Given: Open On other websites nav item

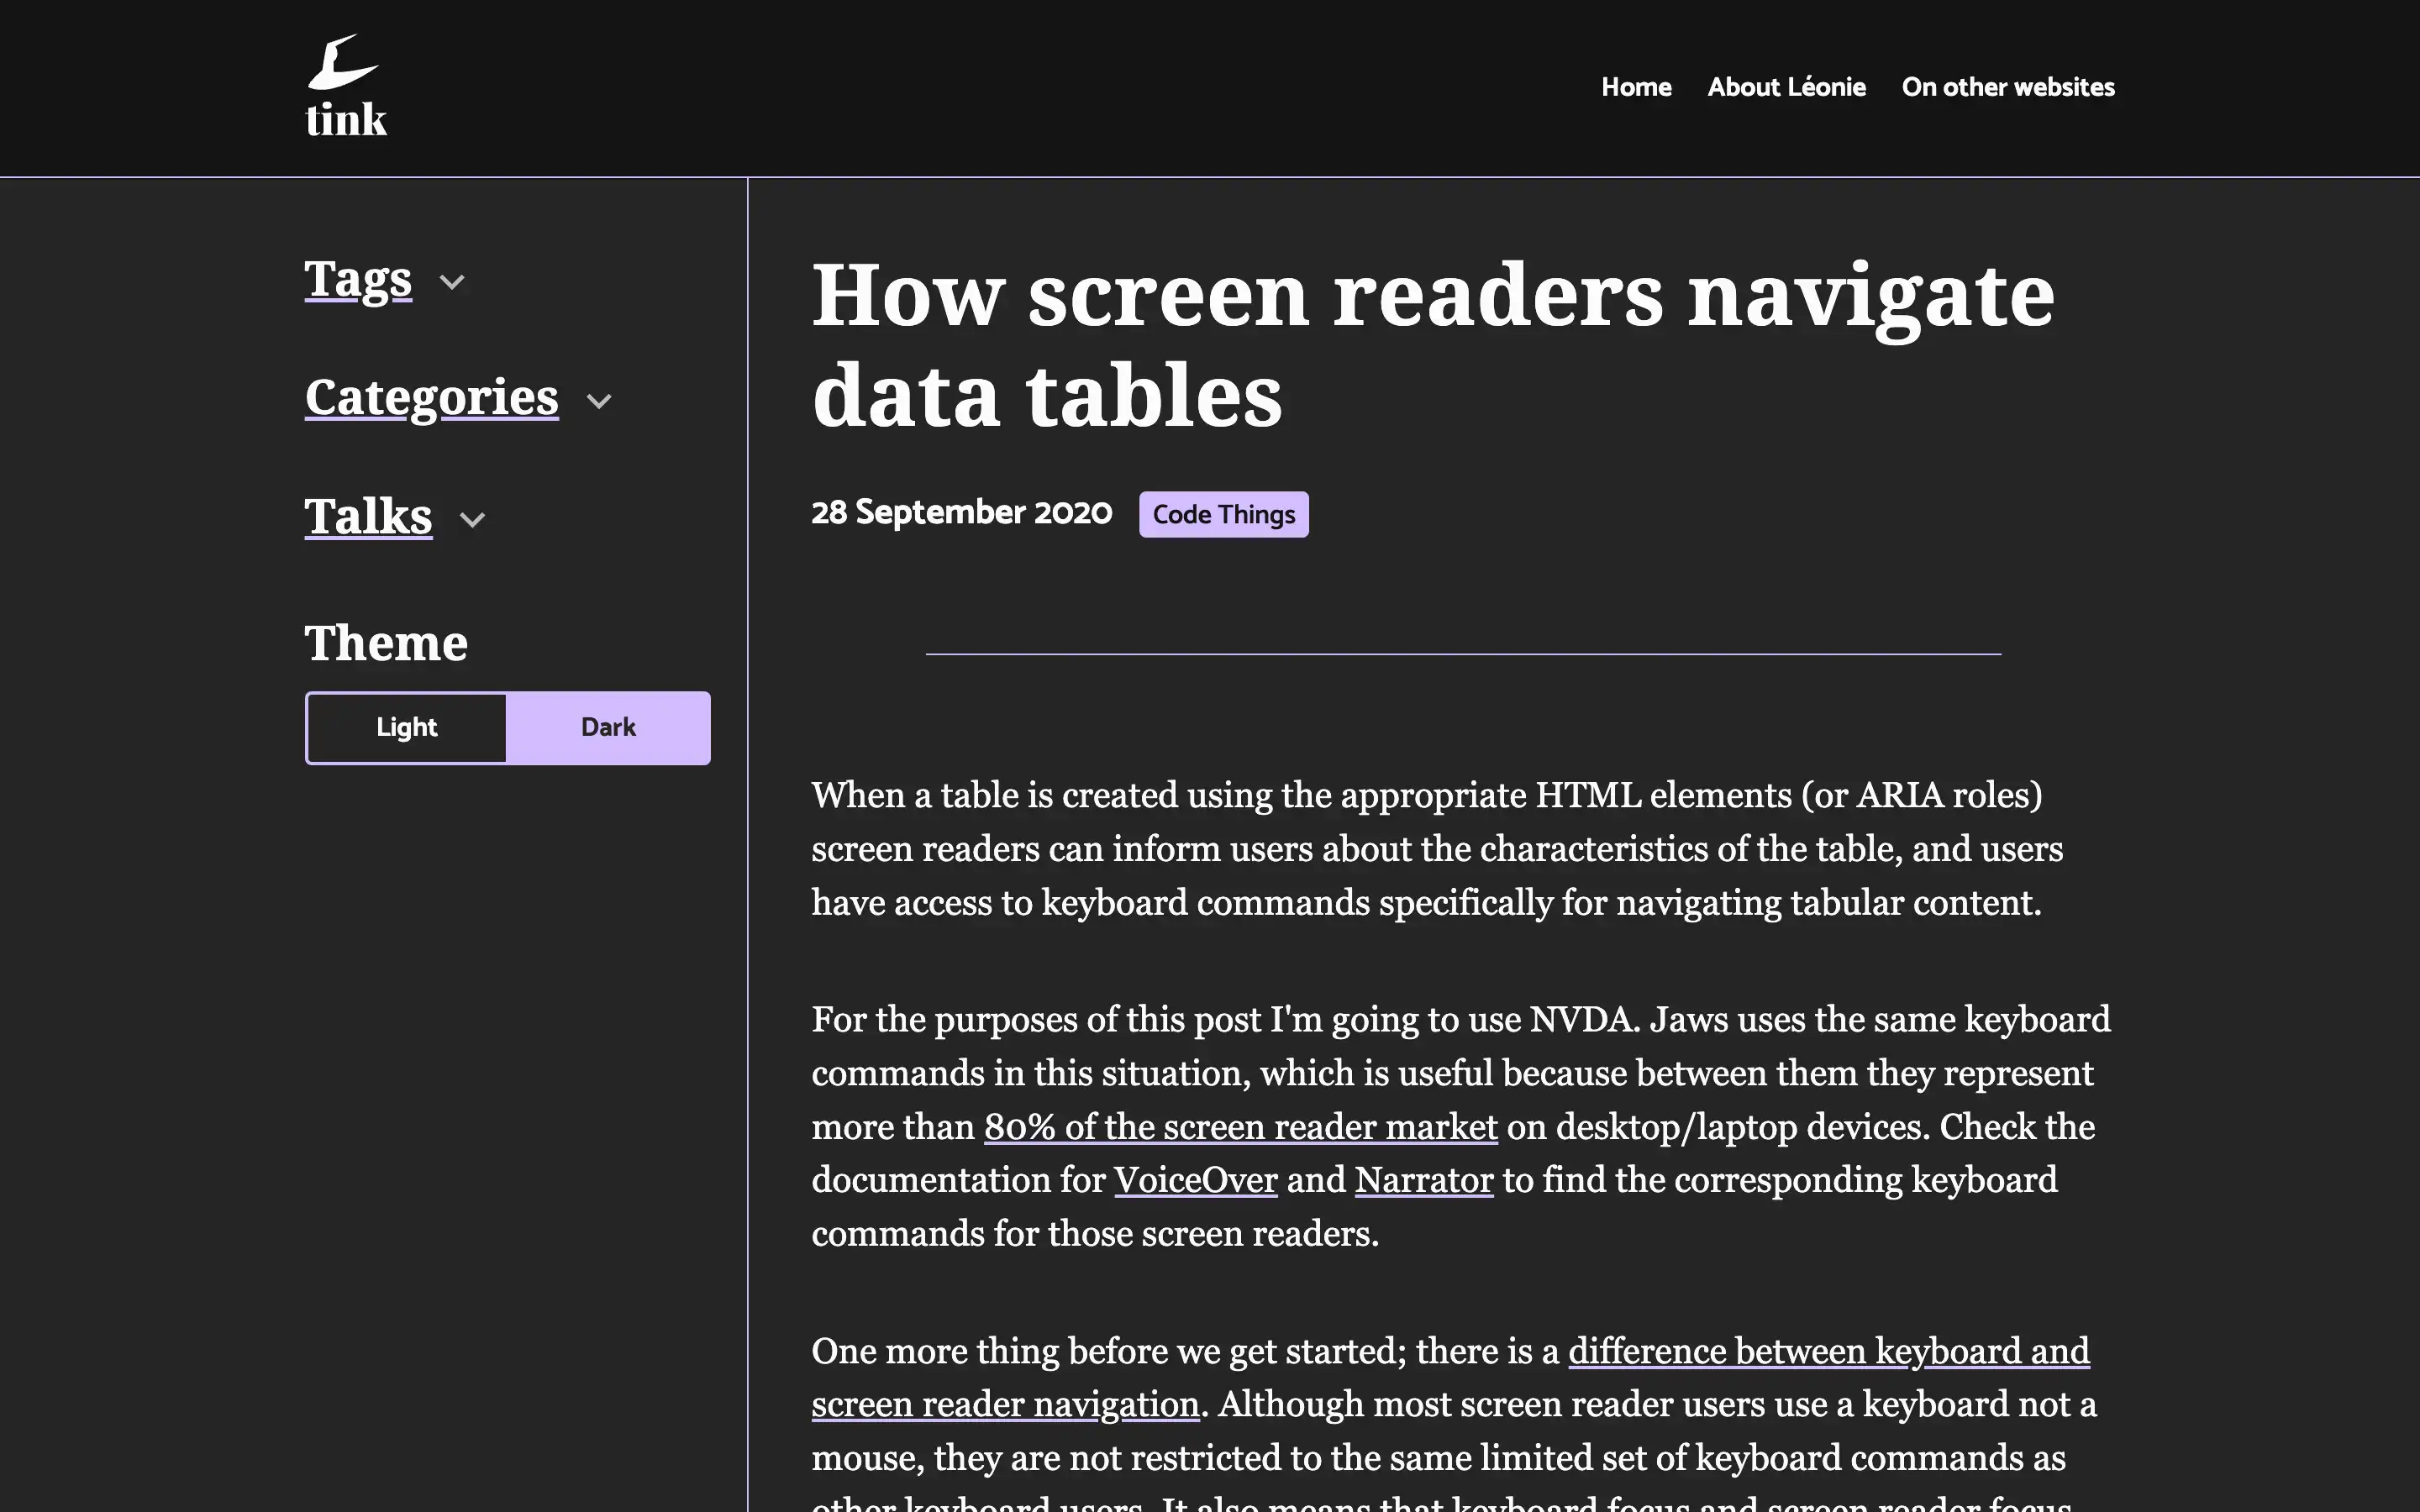Looking at the screenshot, I should (2008, 88).
